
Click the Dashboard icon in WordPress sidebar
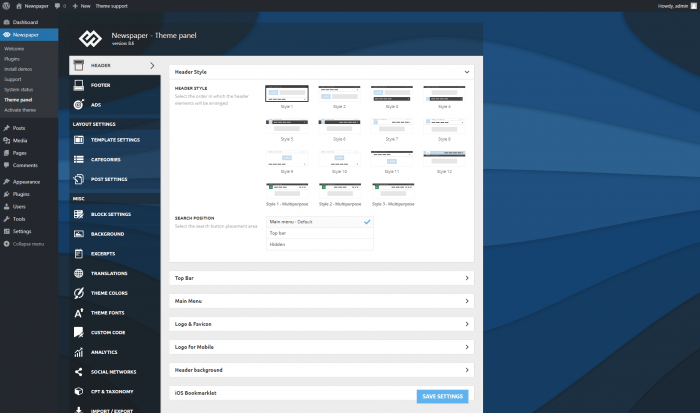pyautogui.click(x=7, y=22)
